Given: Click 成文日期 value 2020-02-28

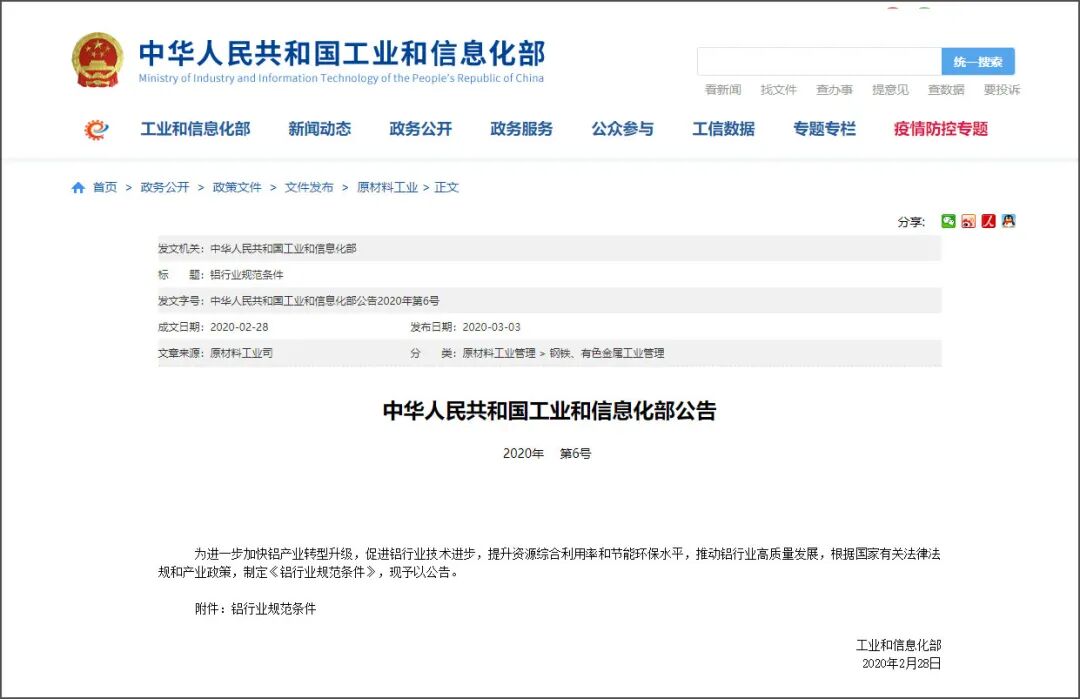Looking at the screenshot, I should [239, 327].
